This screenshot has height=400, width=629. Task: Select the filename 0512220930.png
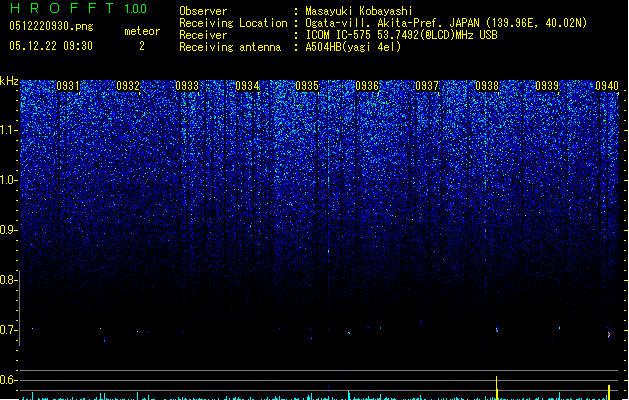pos(51,26)
